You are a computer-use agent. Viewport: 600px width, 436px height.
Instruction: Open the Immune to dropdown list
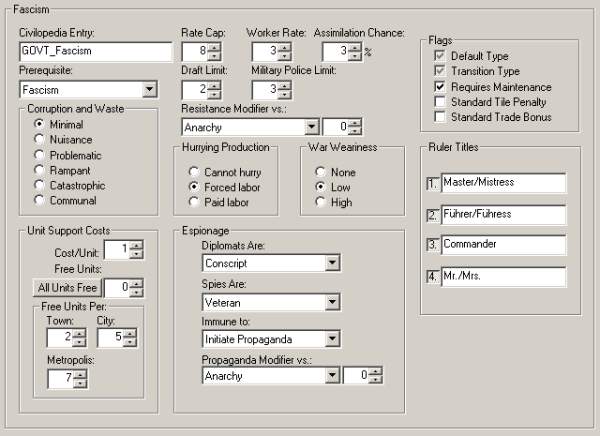pyautogui.click(x=331, y=339)
